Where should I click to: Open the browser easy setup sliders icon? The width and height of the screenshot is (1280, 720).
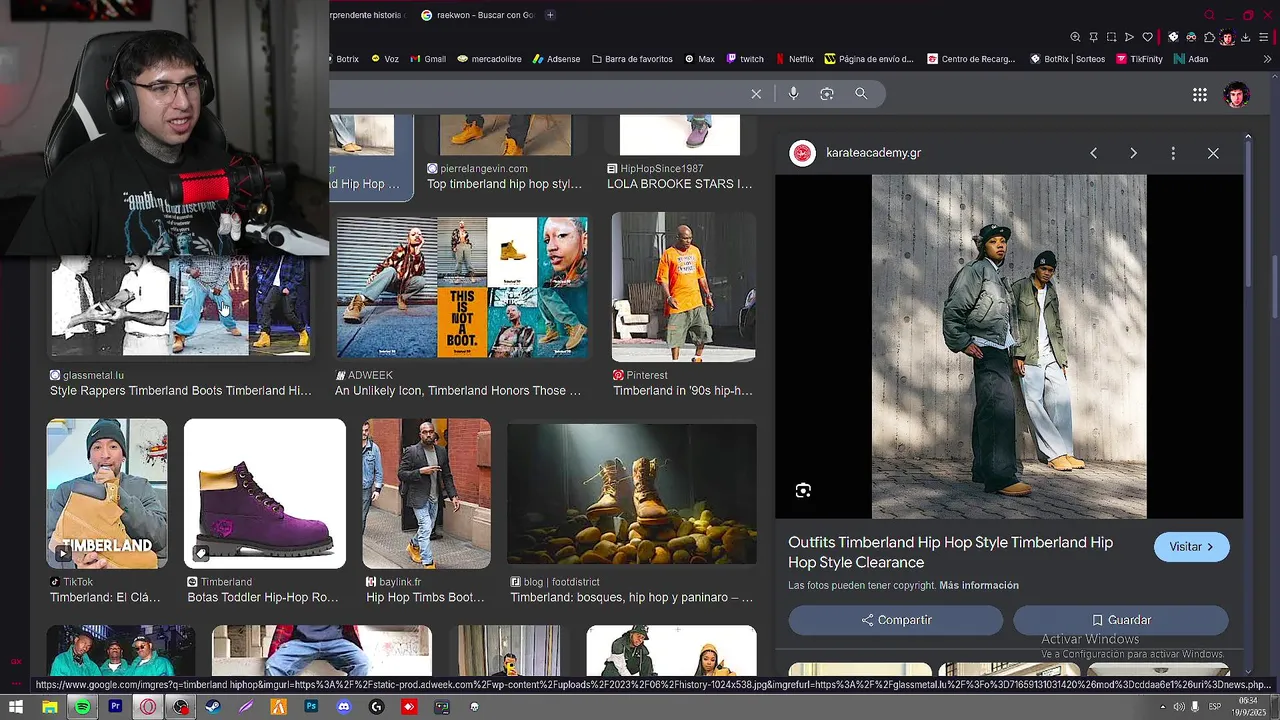point(1263,37)
